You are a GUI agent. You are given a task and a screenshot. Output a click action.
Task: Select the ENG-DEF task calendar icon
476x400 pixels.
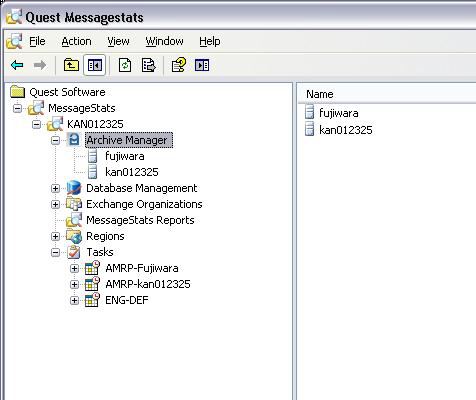click(92, 300)
